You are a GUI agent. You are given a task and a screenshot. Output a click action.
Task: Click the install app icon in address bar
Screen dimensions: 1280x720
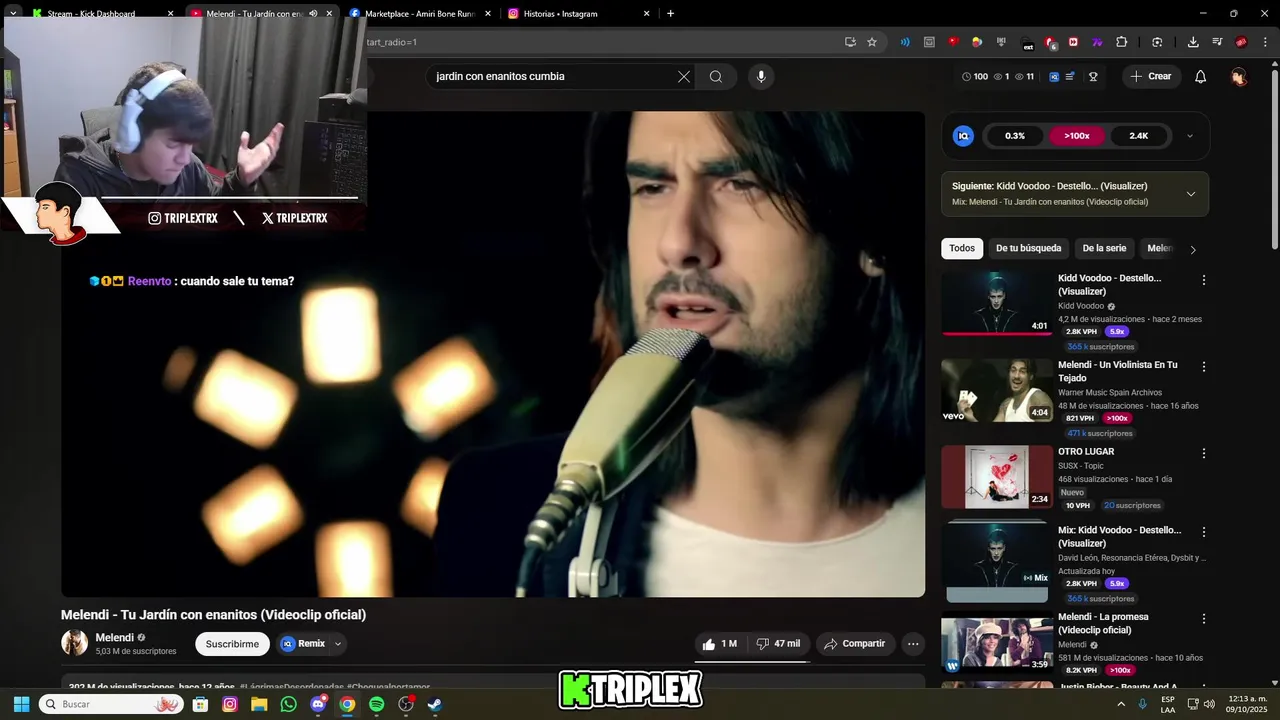click(850, 42)
